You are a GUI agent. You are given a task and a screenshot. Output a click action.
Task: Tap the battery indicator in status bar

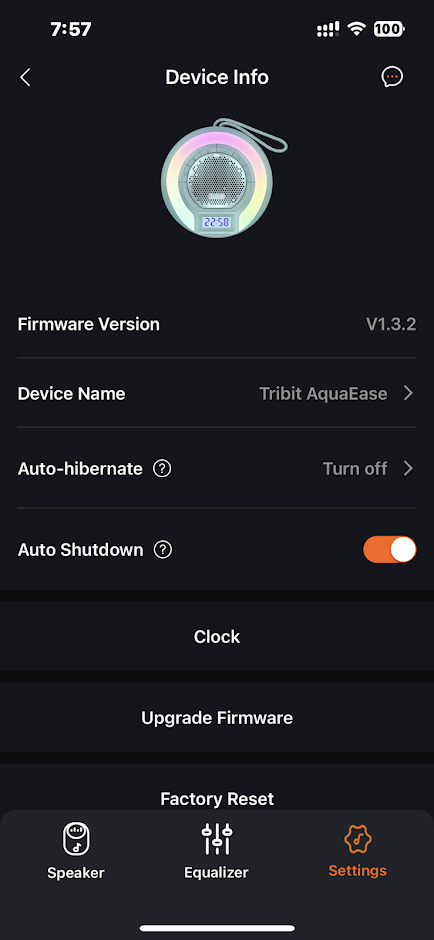[389, 29]
